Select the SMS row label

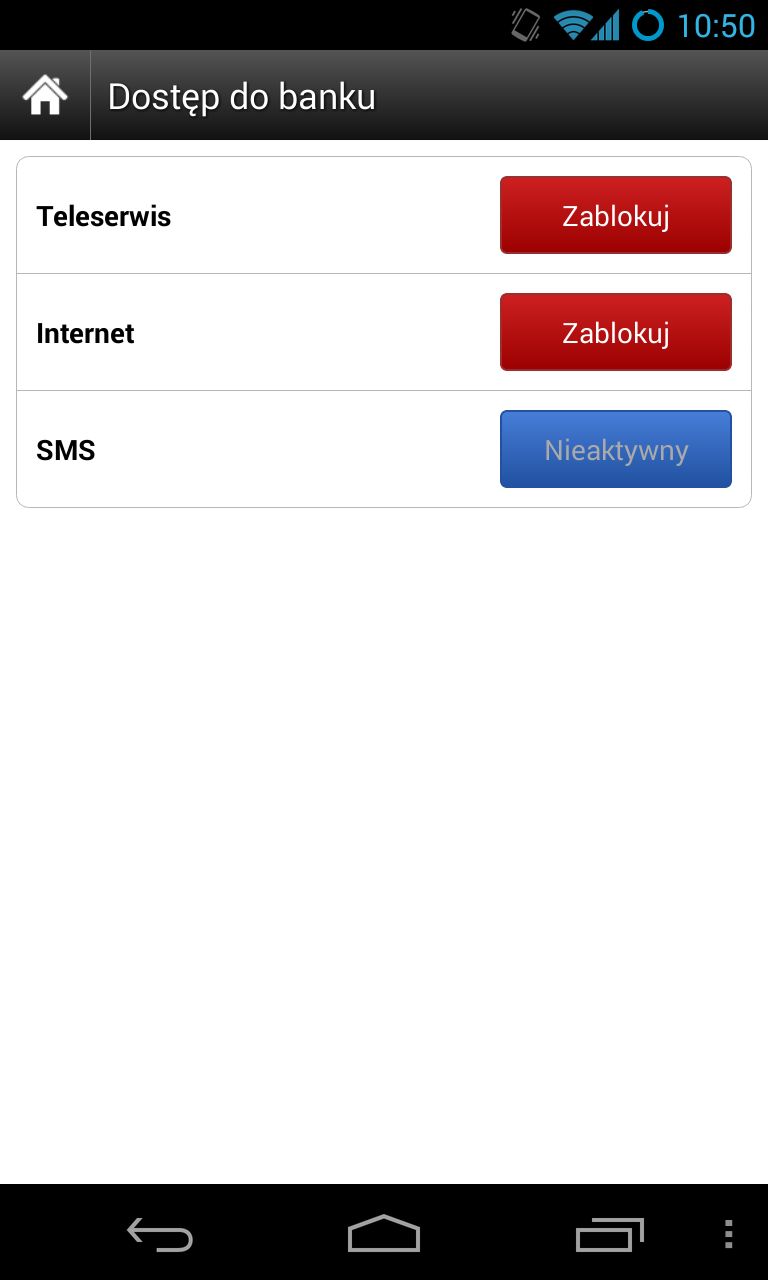coord(66,451)
